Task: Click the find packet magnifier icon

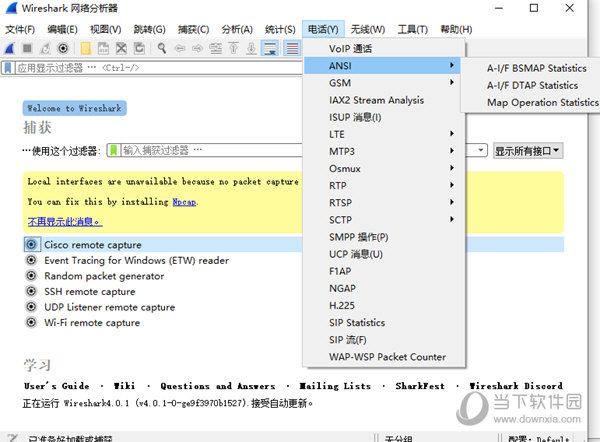Action: [162, 49]
